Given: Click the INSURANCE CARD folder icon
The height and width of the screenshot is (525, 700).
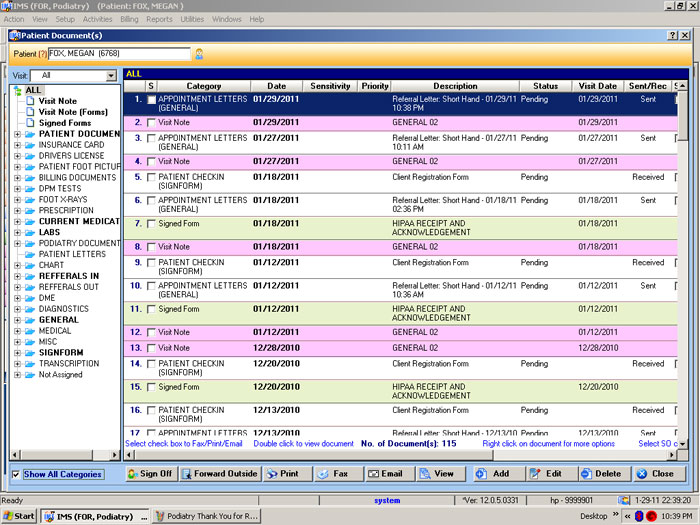Looking at the screenshot, I should [x=30, y=145].
